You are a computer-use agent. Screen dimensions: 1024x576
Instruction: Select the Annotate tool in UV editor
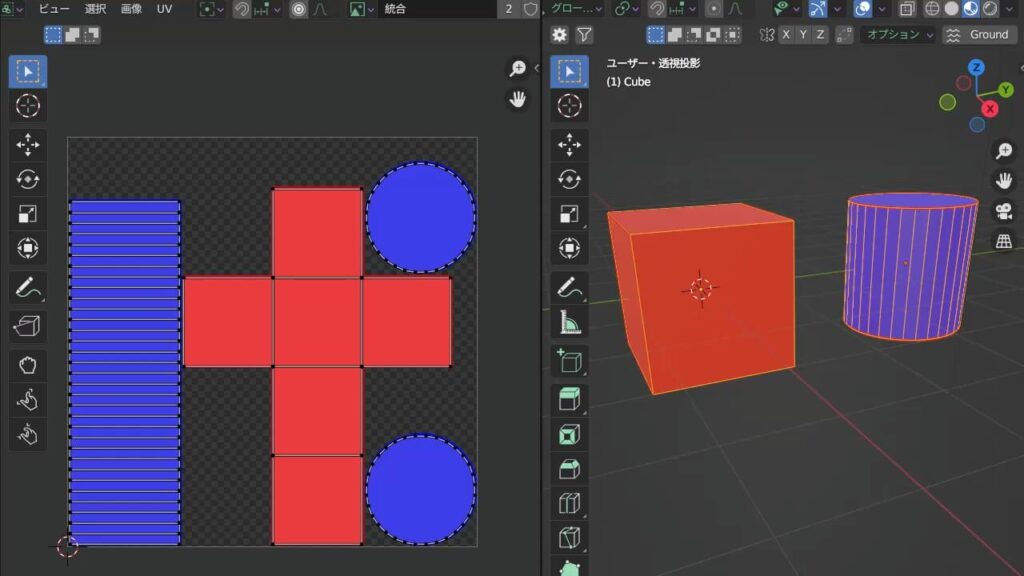tap(27, 287)
